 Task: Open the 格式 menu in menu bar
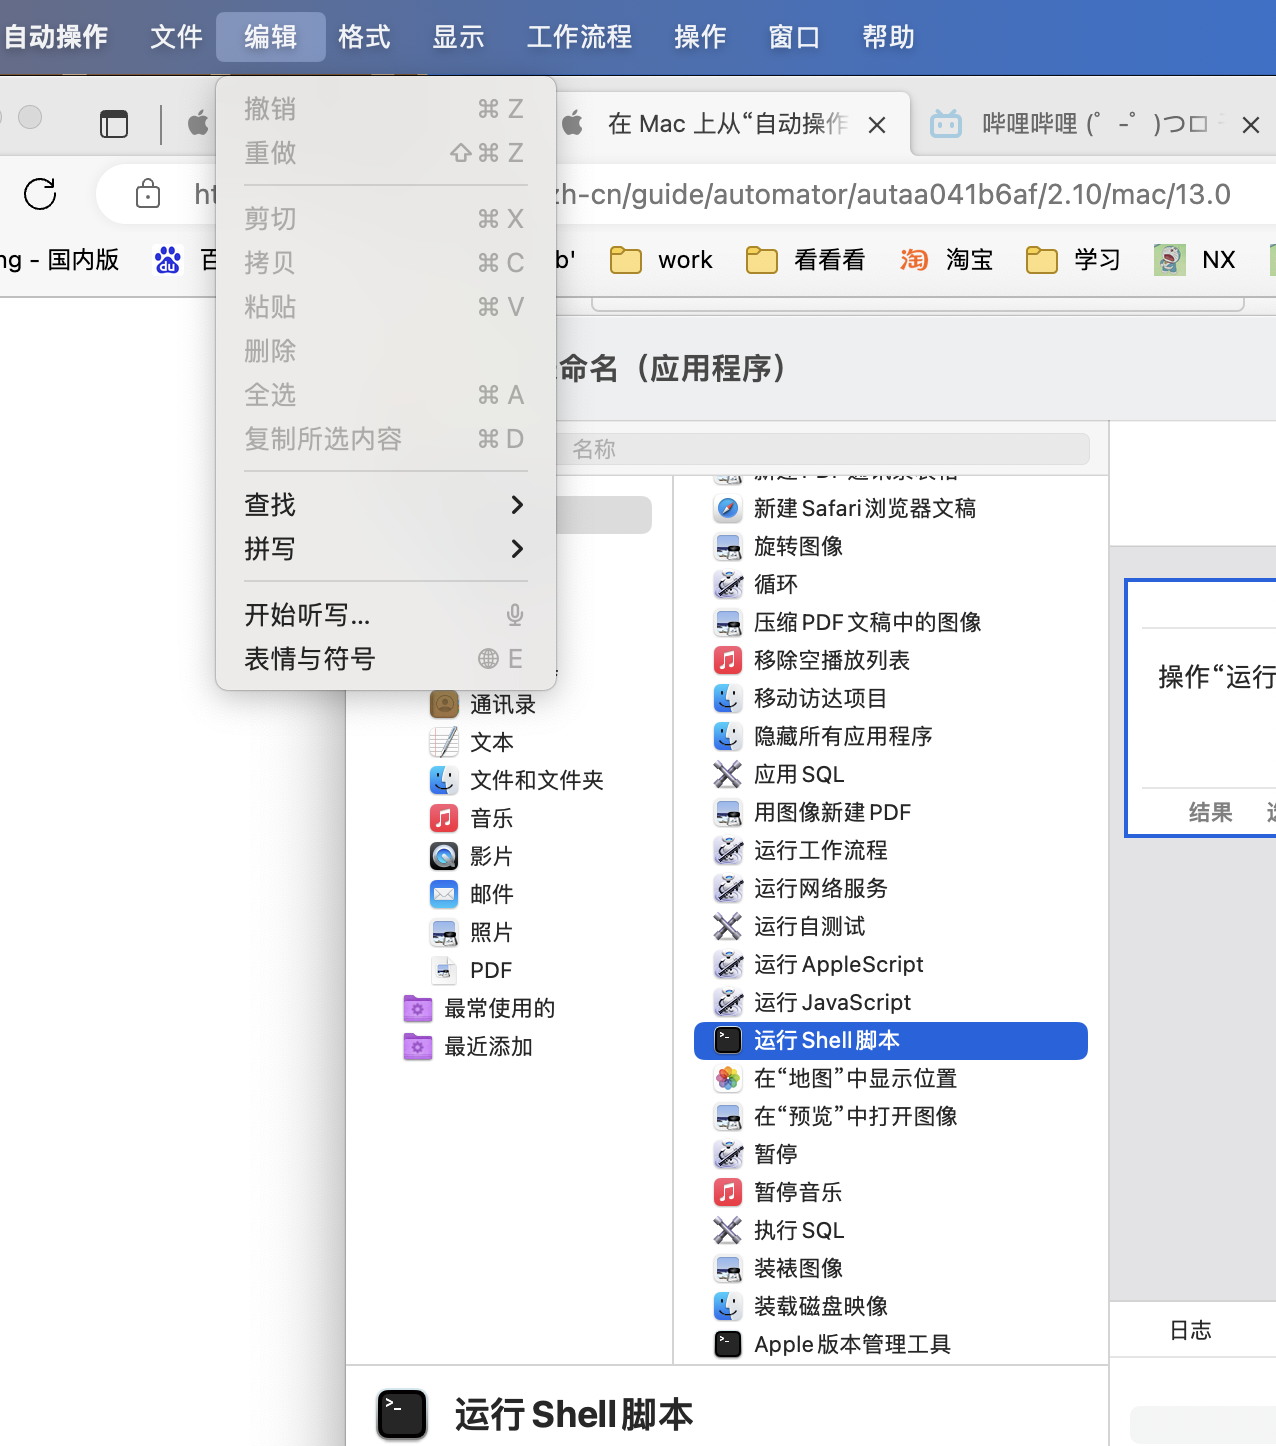pyautogui.click(x=364, y=37)
